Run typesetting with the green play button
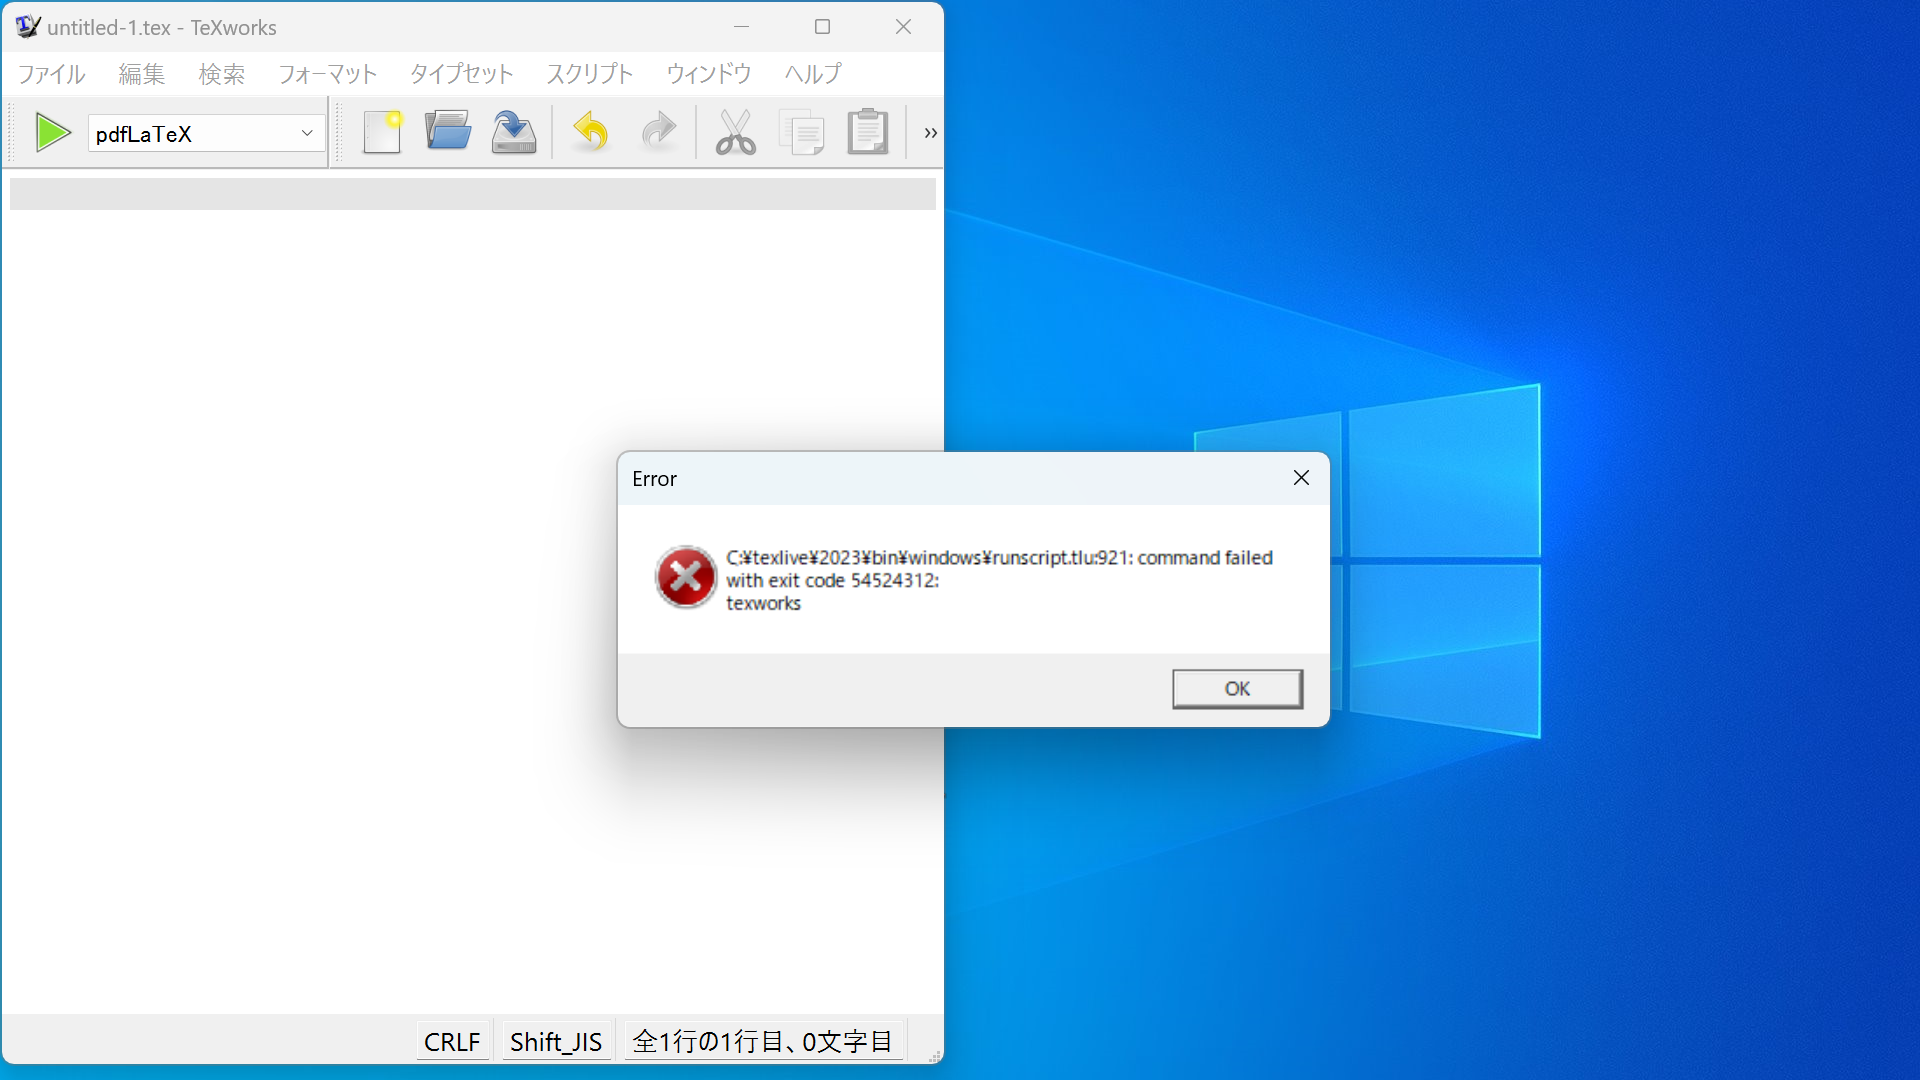Screen dimensions: 1920x1080 tap(52, 133)
